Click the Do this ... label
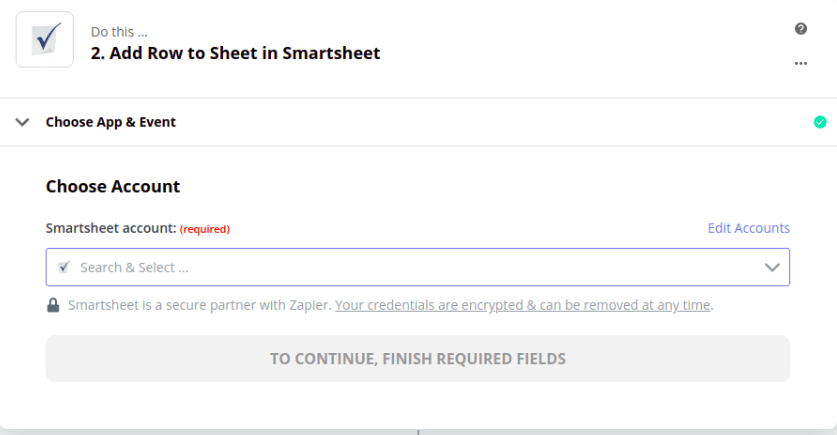837x435 pixels. 119,32
